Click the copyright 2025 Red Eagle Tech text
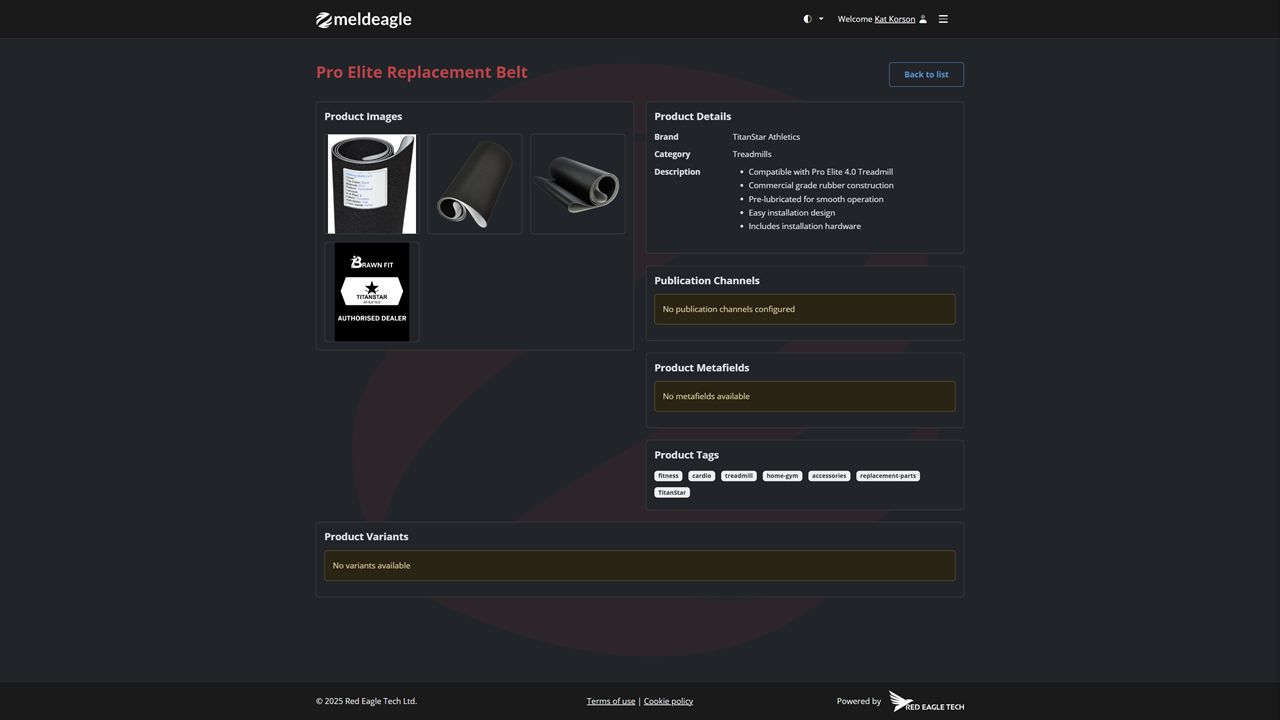Screen dimensions: 1280x720 pos(366,701)
